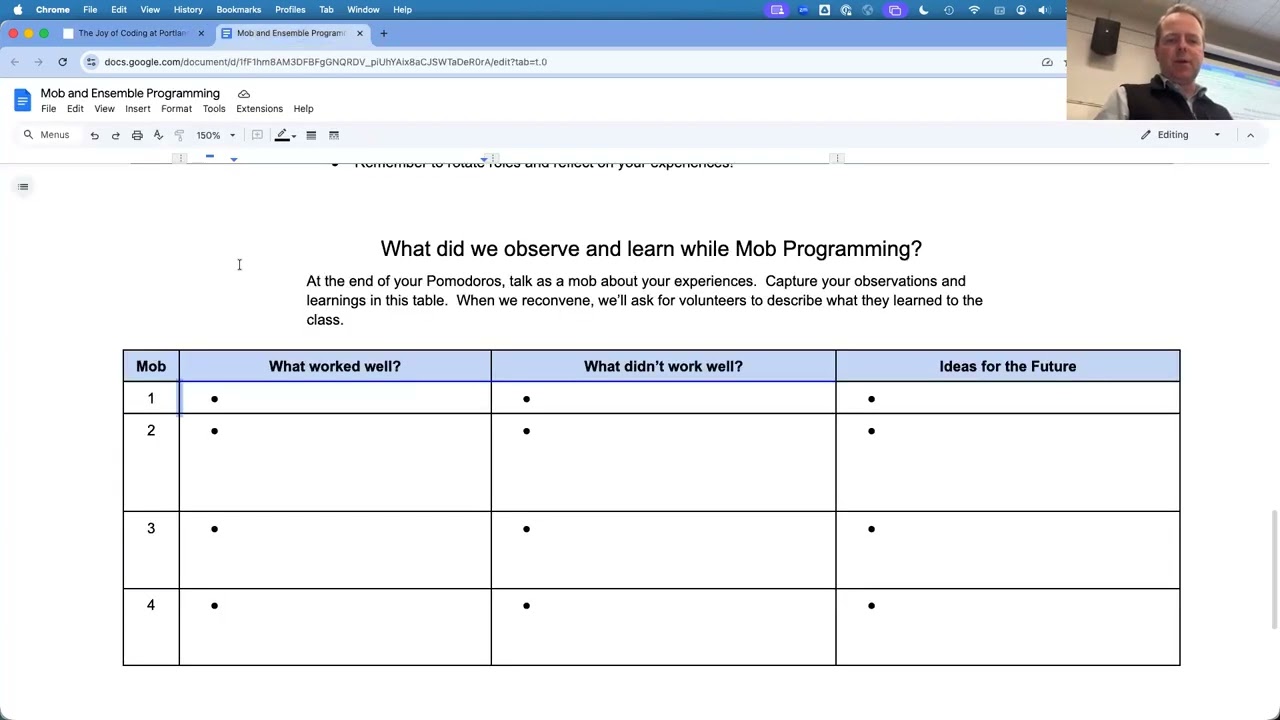This screenshot has height=720, width=1280.
Task: Show the document outline icon
Action: [23, 187]
